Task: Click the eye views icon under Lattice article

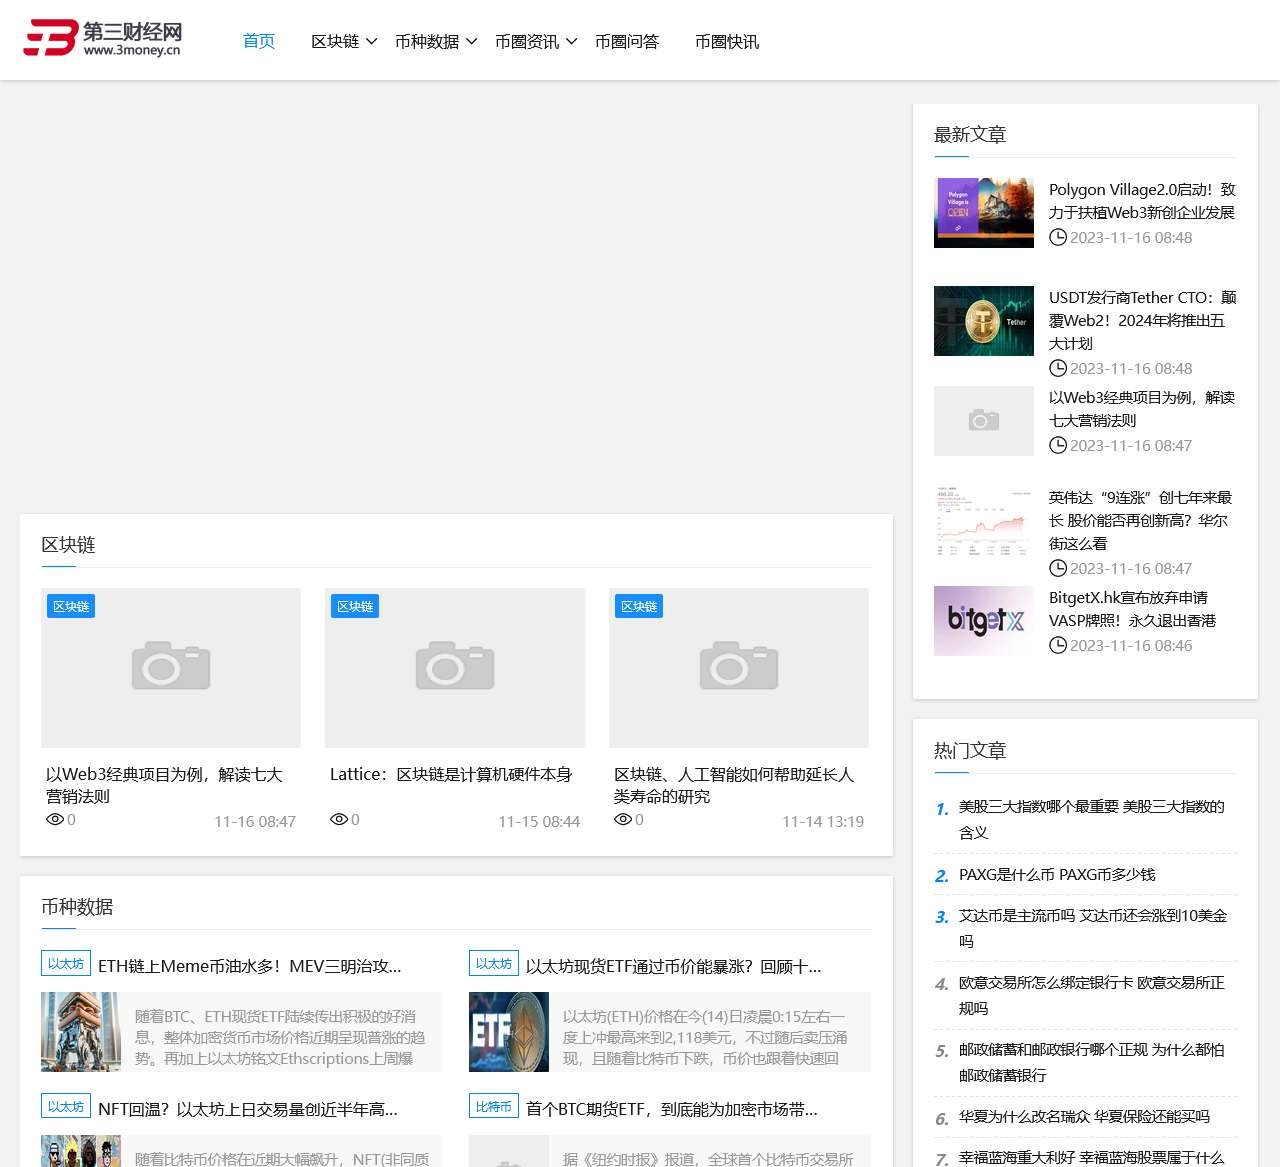Action: click(339, 820)
